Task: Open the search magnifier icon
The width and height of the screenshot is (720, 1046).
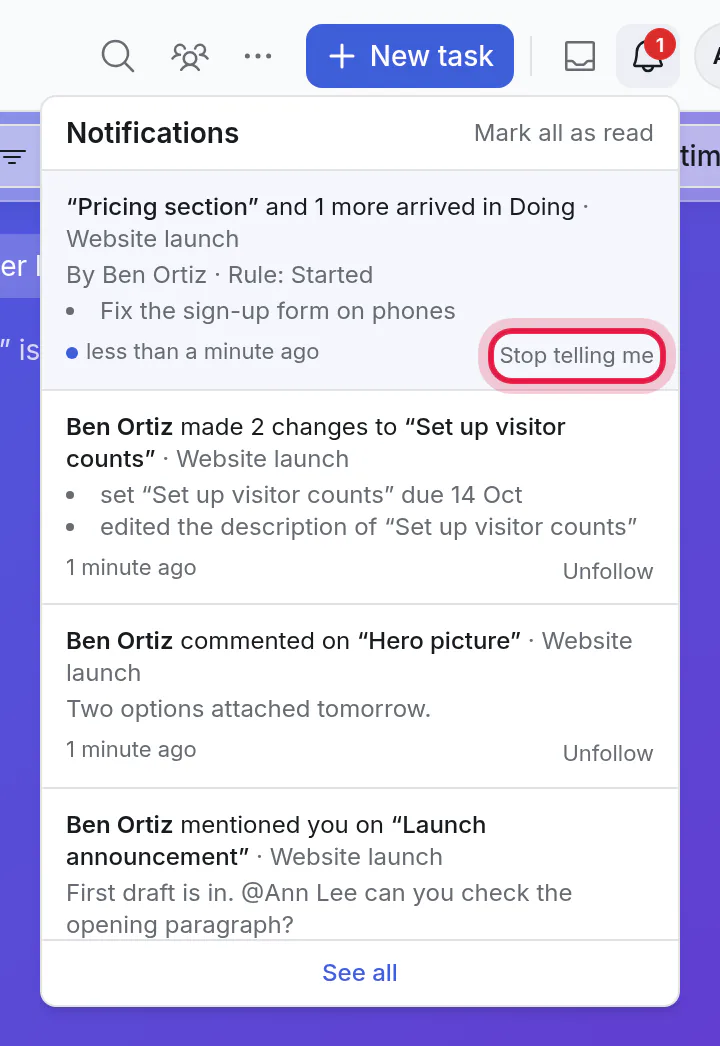Action: [x=118, y=56]
